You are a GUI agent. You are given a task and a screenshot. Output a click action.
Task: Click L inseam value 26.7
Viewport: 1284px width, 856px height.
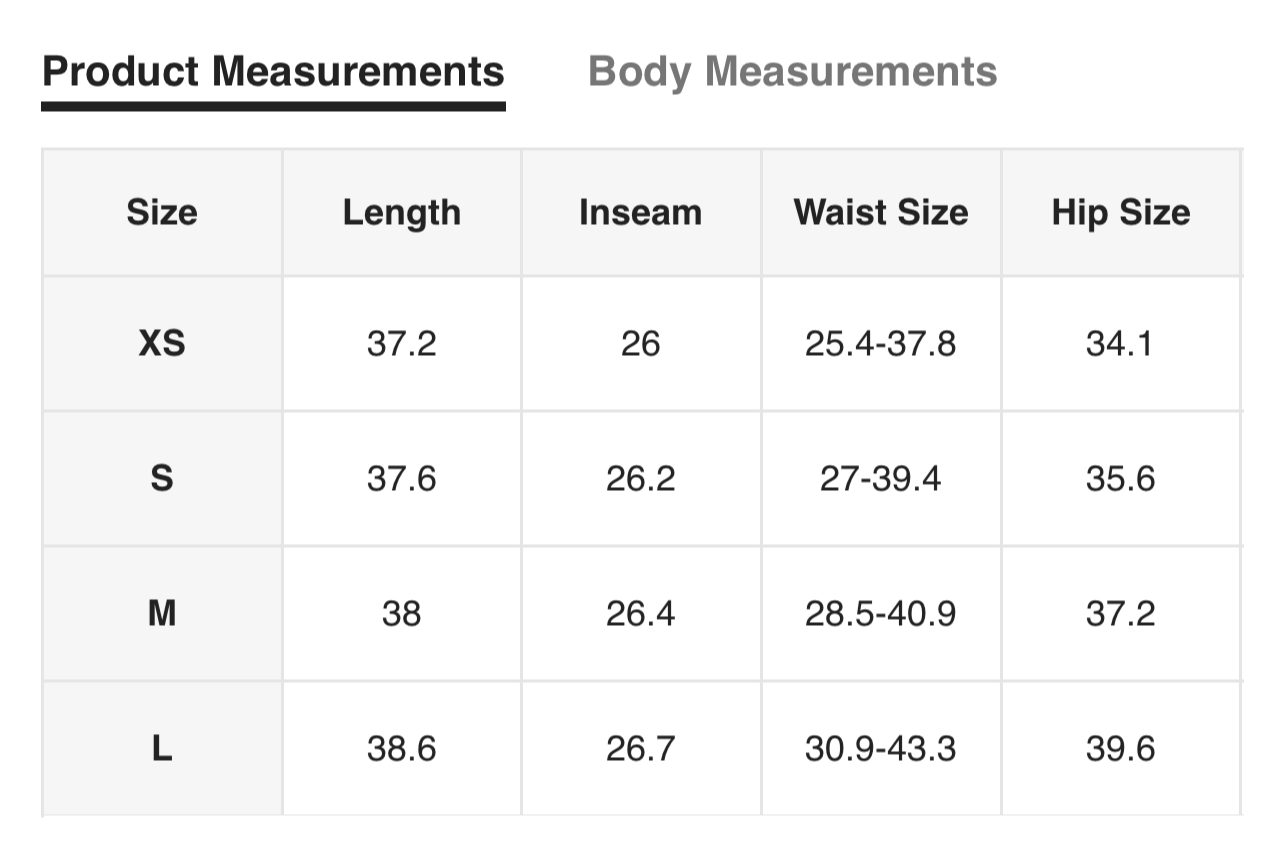click(x=640, y=748)
